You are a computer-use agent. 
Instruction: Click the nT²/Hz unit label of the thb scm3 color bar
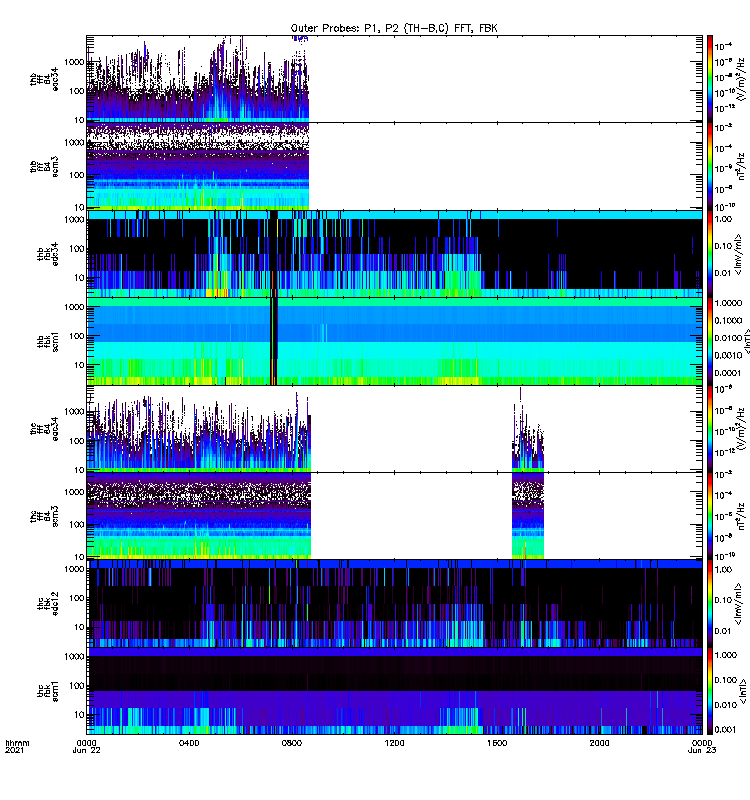[742, 166]
